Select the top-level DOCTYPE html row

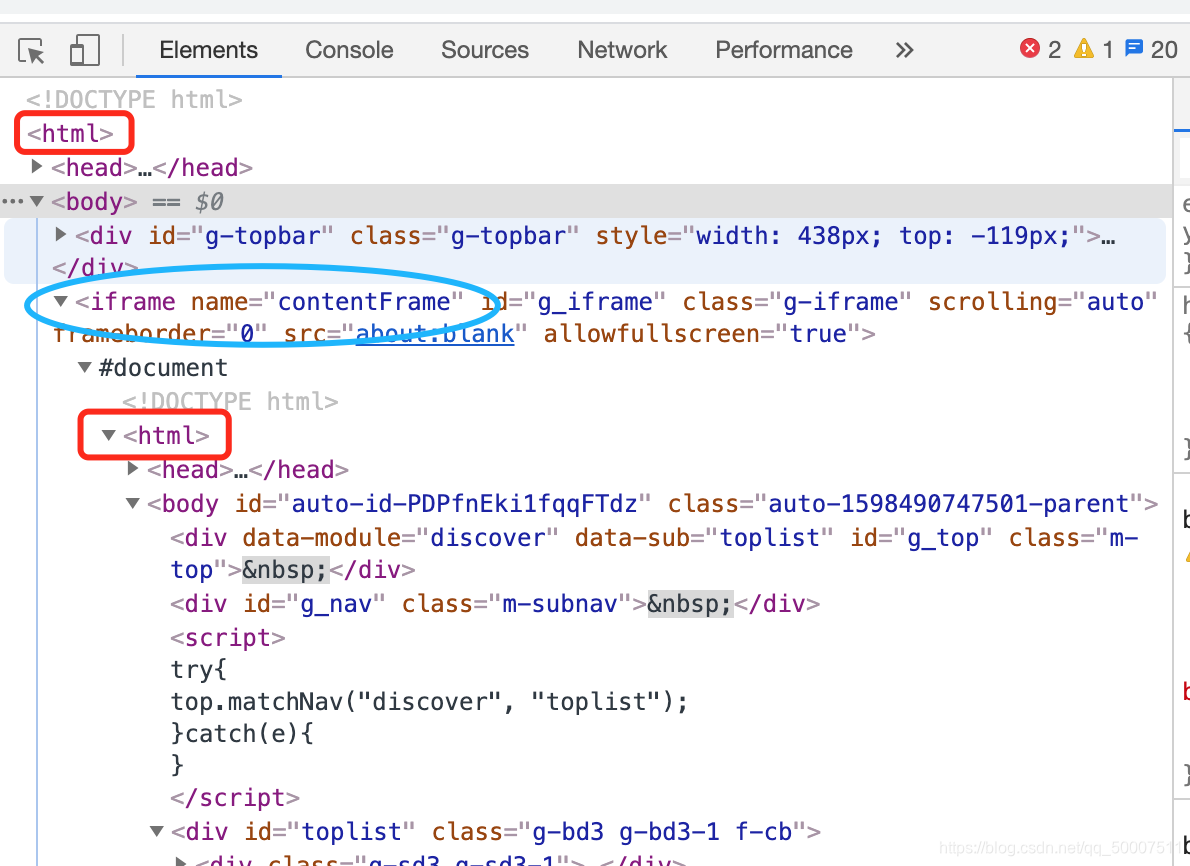tap(134, 99)
